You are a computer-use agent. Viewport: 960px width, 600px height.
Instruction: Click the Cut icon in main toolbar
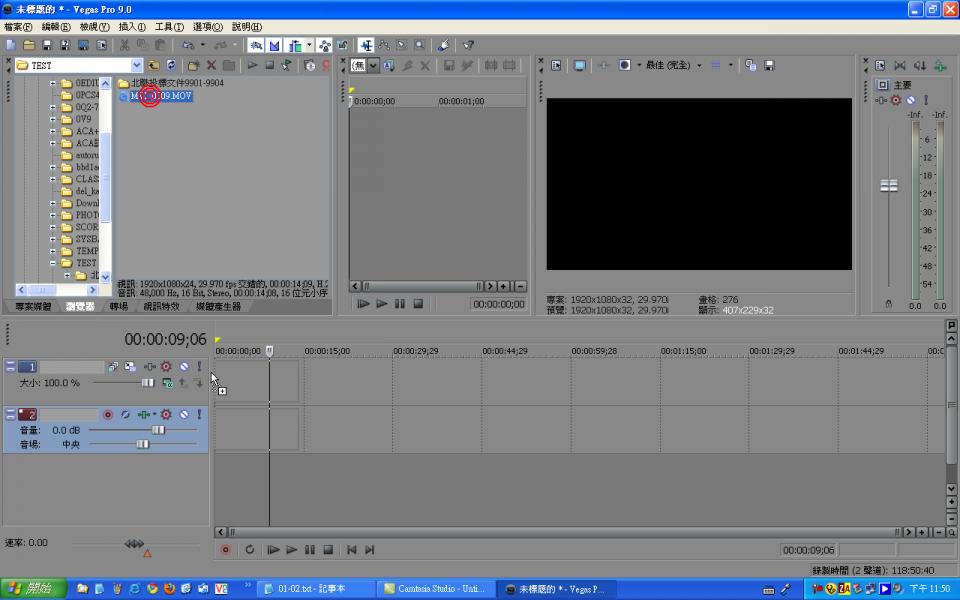click(124, 45)
